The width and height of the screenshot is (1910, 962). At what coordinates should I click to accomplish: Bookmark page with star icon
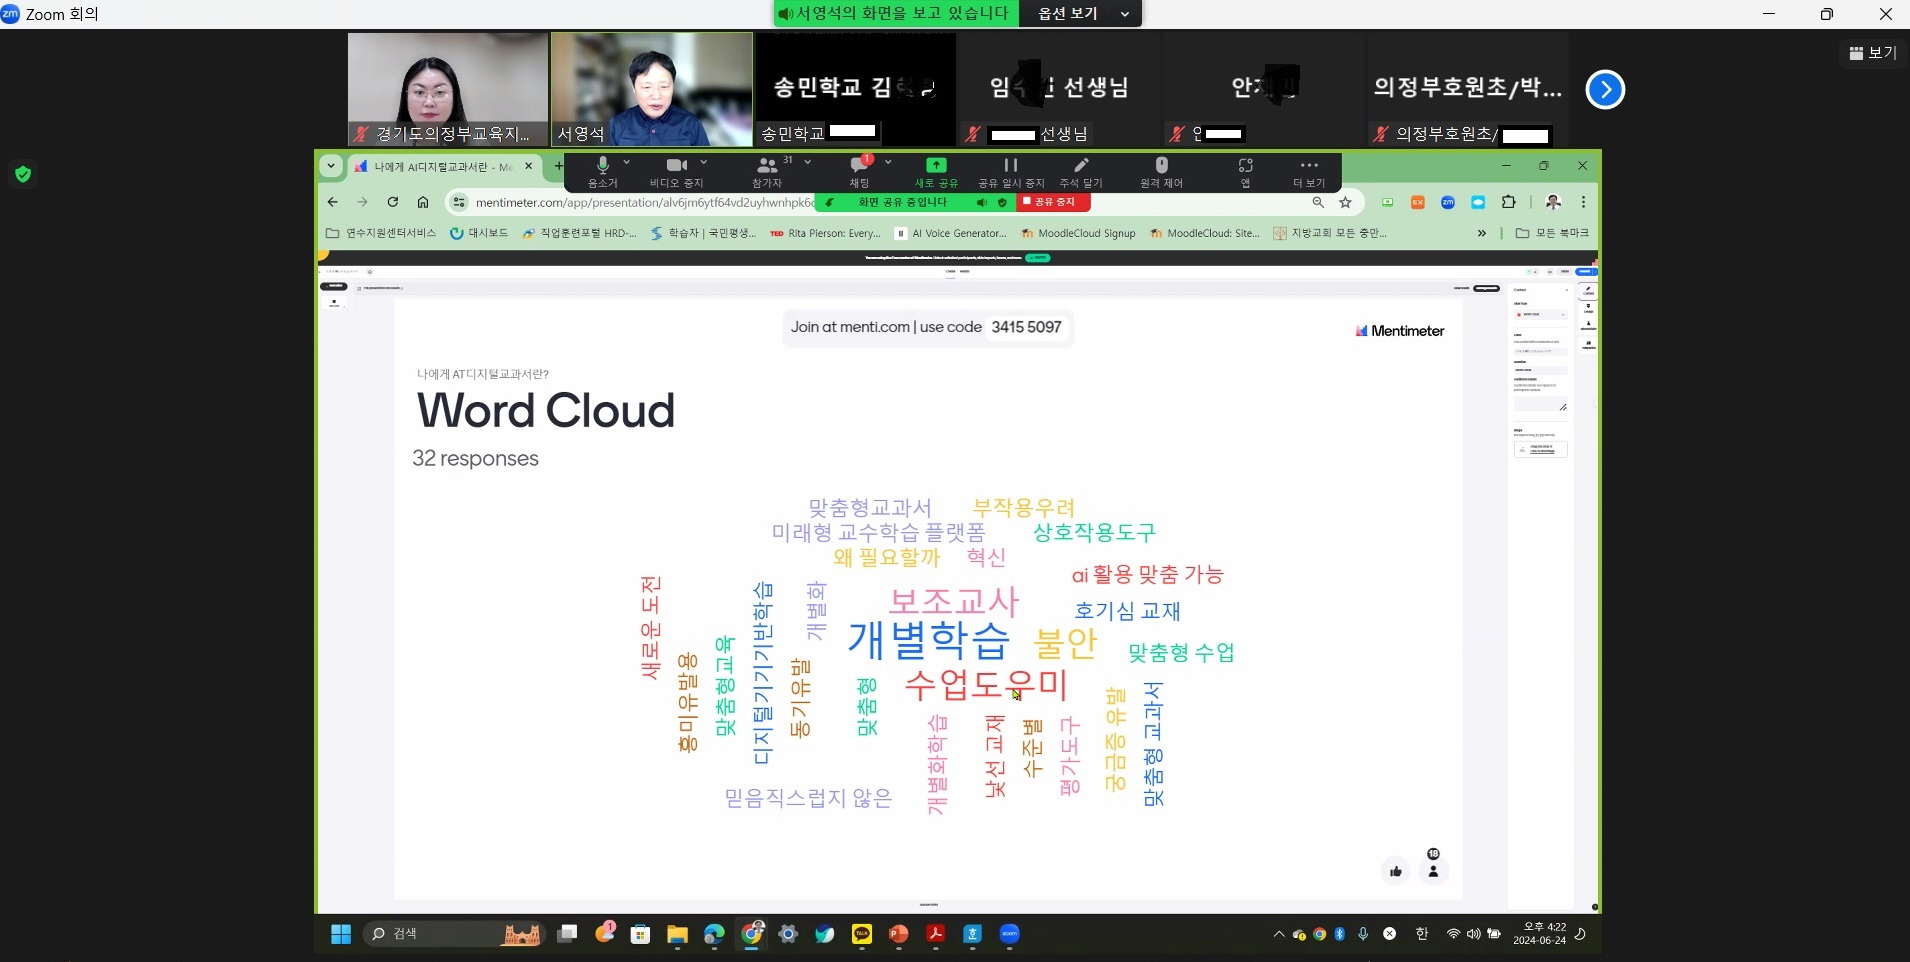coord(1345,202)
